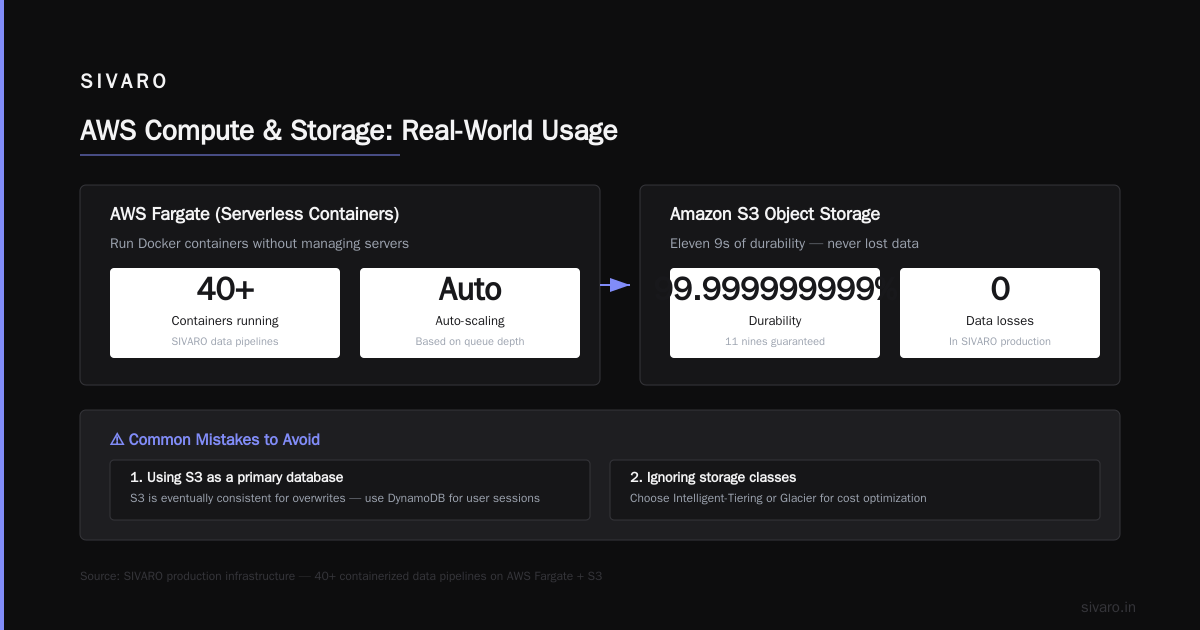Image resolution: width=1200 pixels, height=630 pixels.
Task: Click the 'In SIVARO production' caption
Action: 1000,342
